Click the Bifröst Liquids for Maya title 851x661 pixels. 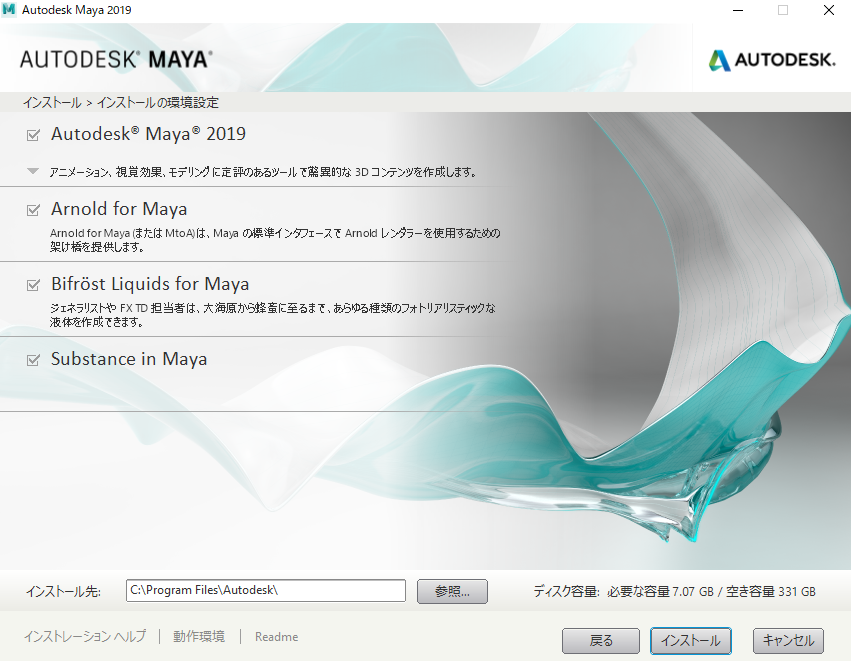point(150,284)
